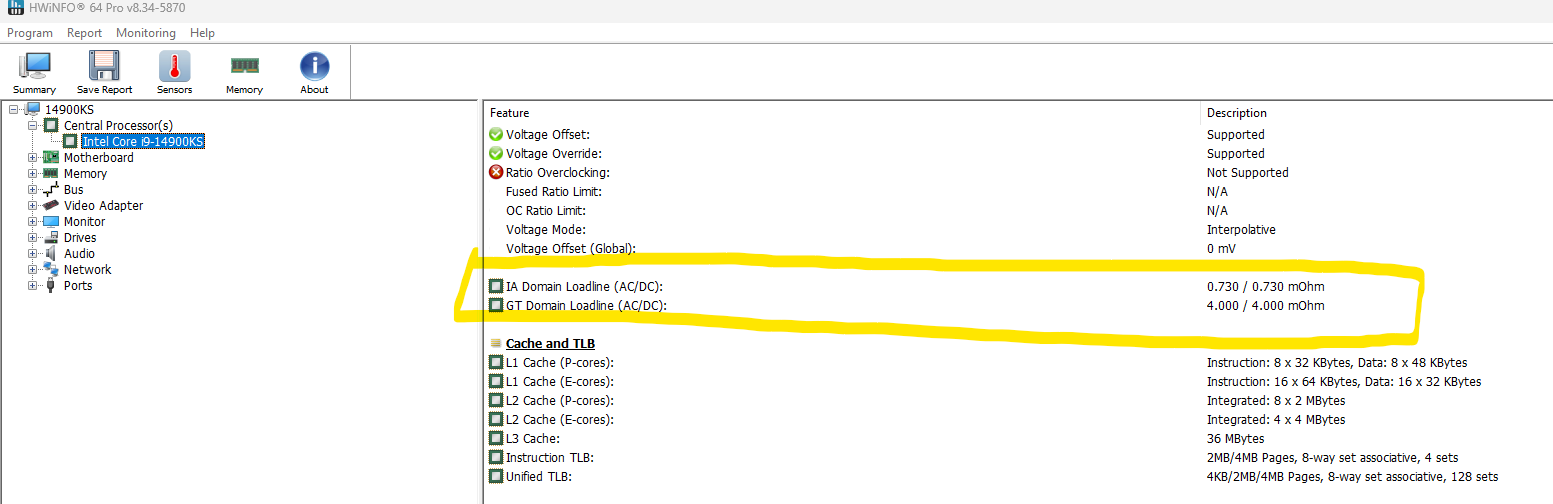Click the green check beside Voltage Override
Image resolution: width=1553 pixels, height=504 pixels.
point(496,153)
